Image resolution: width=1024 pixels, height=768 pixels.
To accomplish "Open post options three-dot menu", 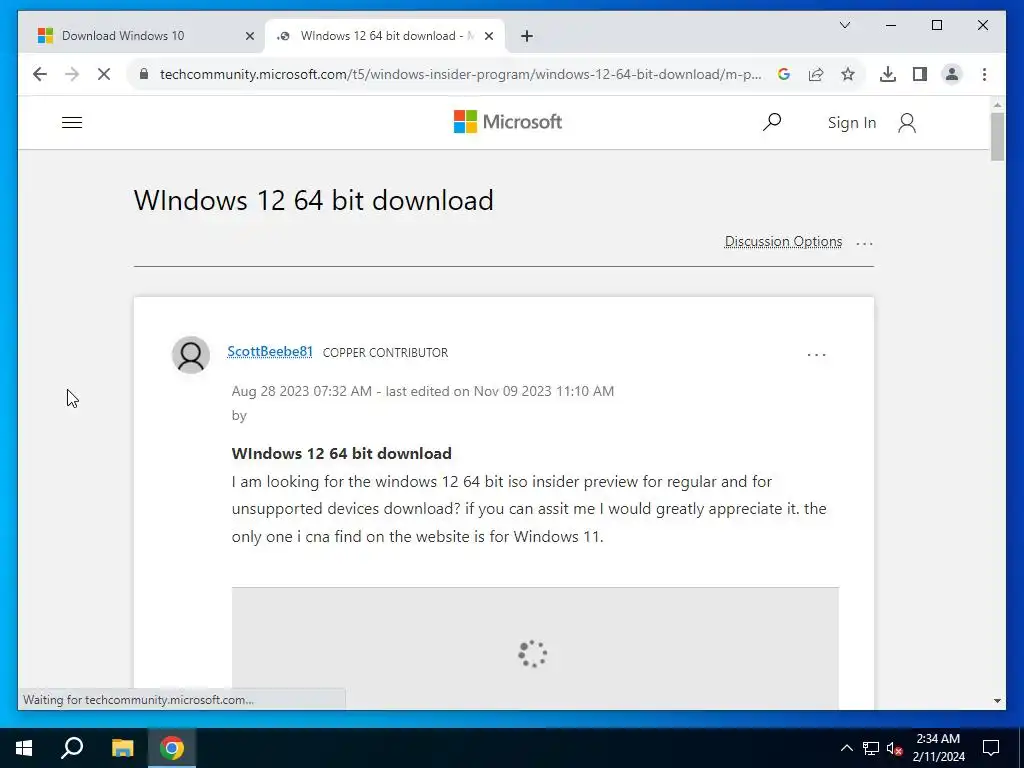I will tap(816, 355).
